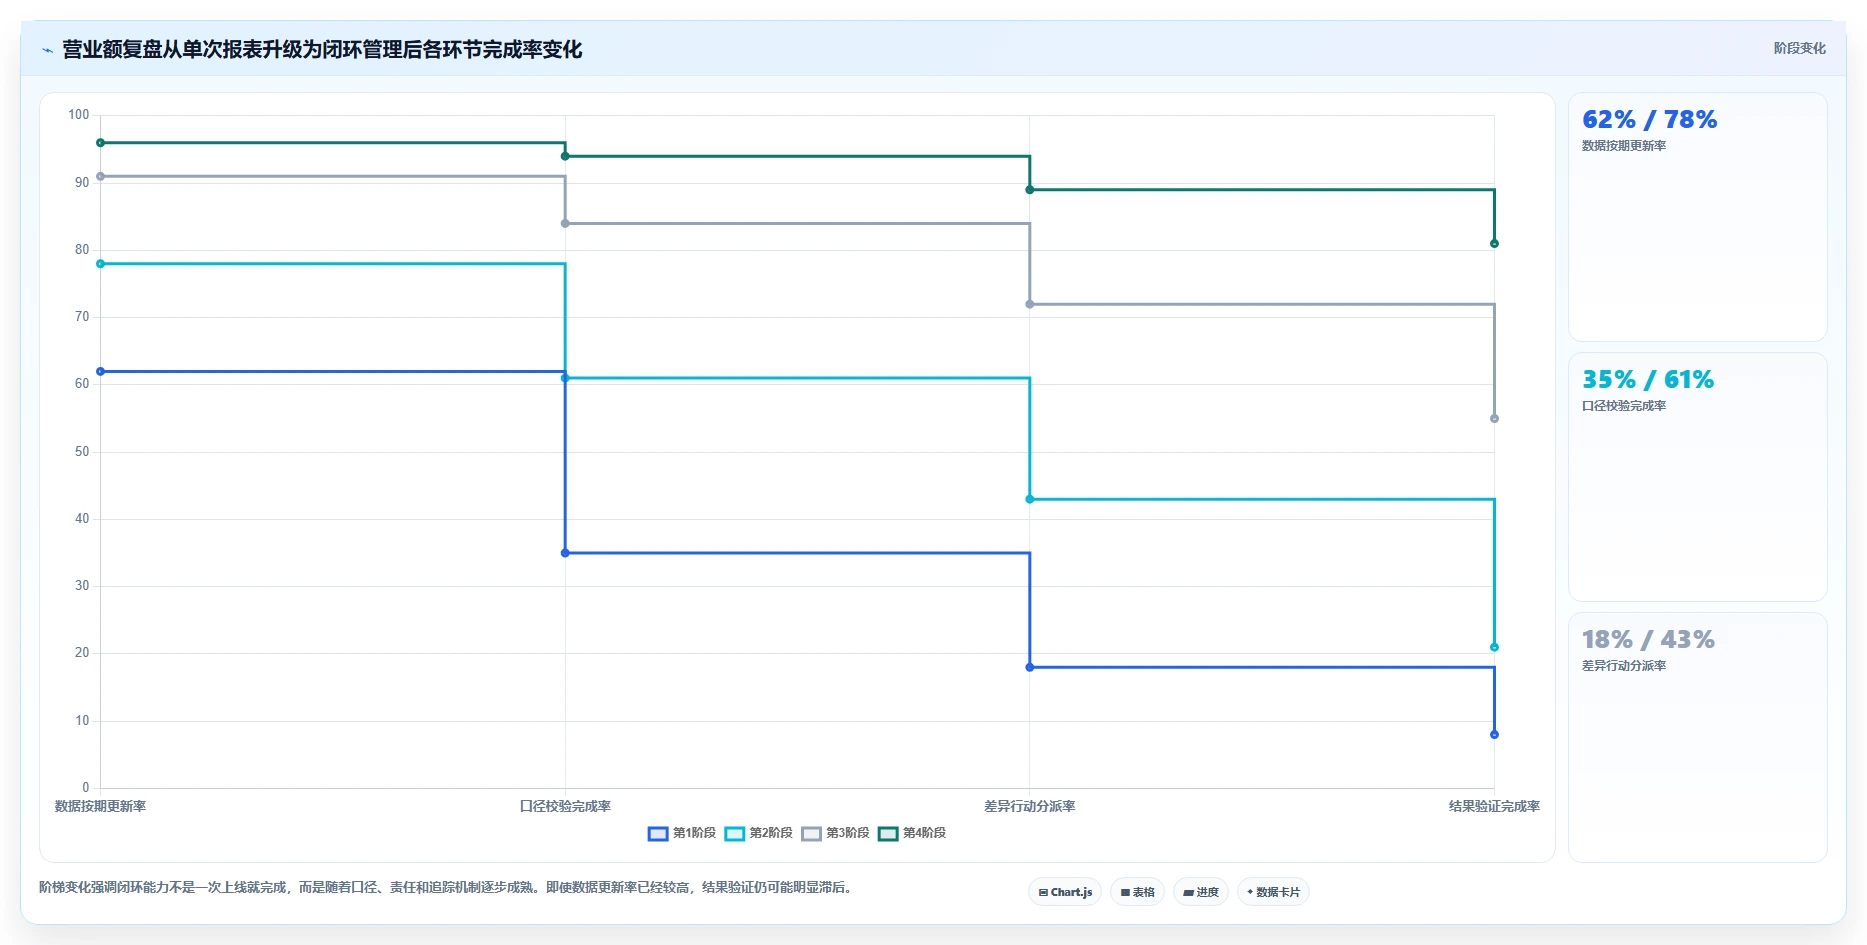The height and width of the screenshot is (945, 1867).
Task: Select 第2阶段 point at 口径校验完成率 (61)
Action: (565, 378)
